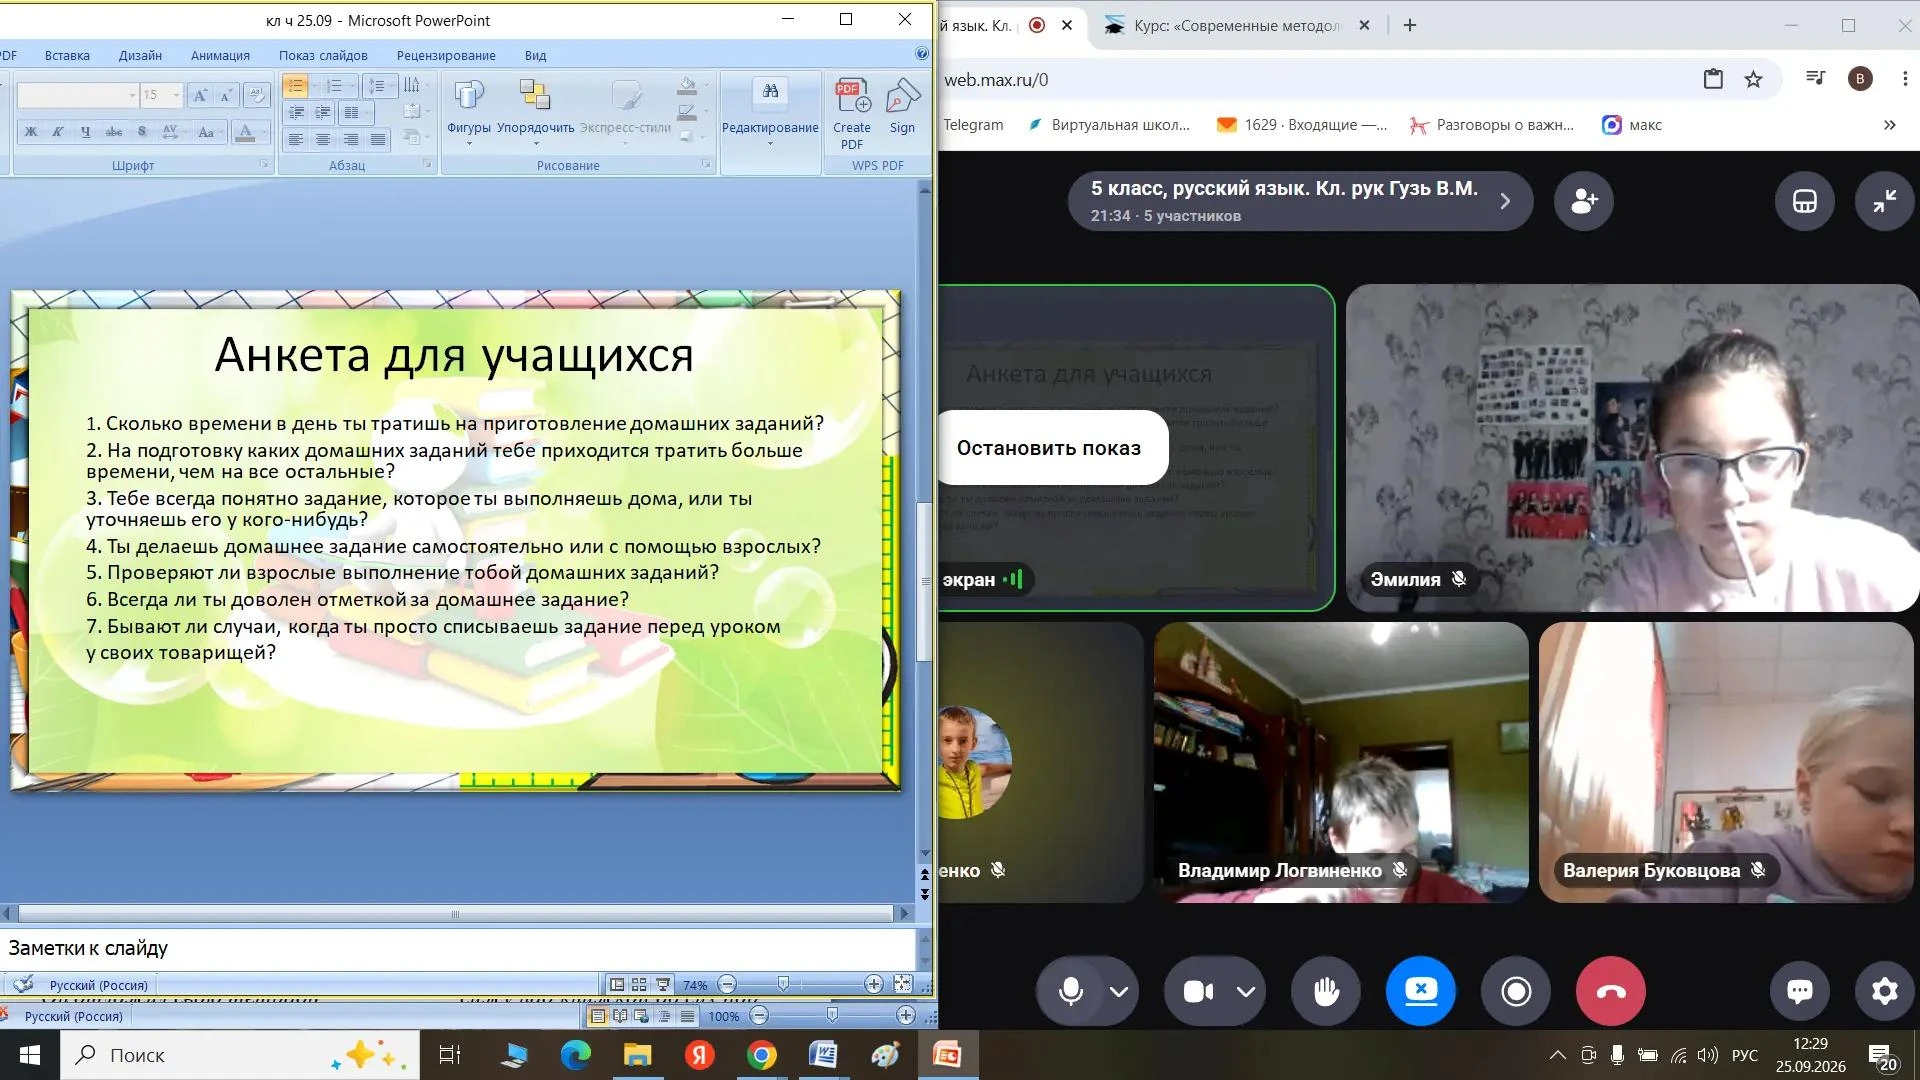The width and height of the screenshot is (1920, 1080).
Task: Switch to the Рецензирование ribbon tab
Action: pyautogui.click(x=446, y=55)
